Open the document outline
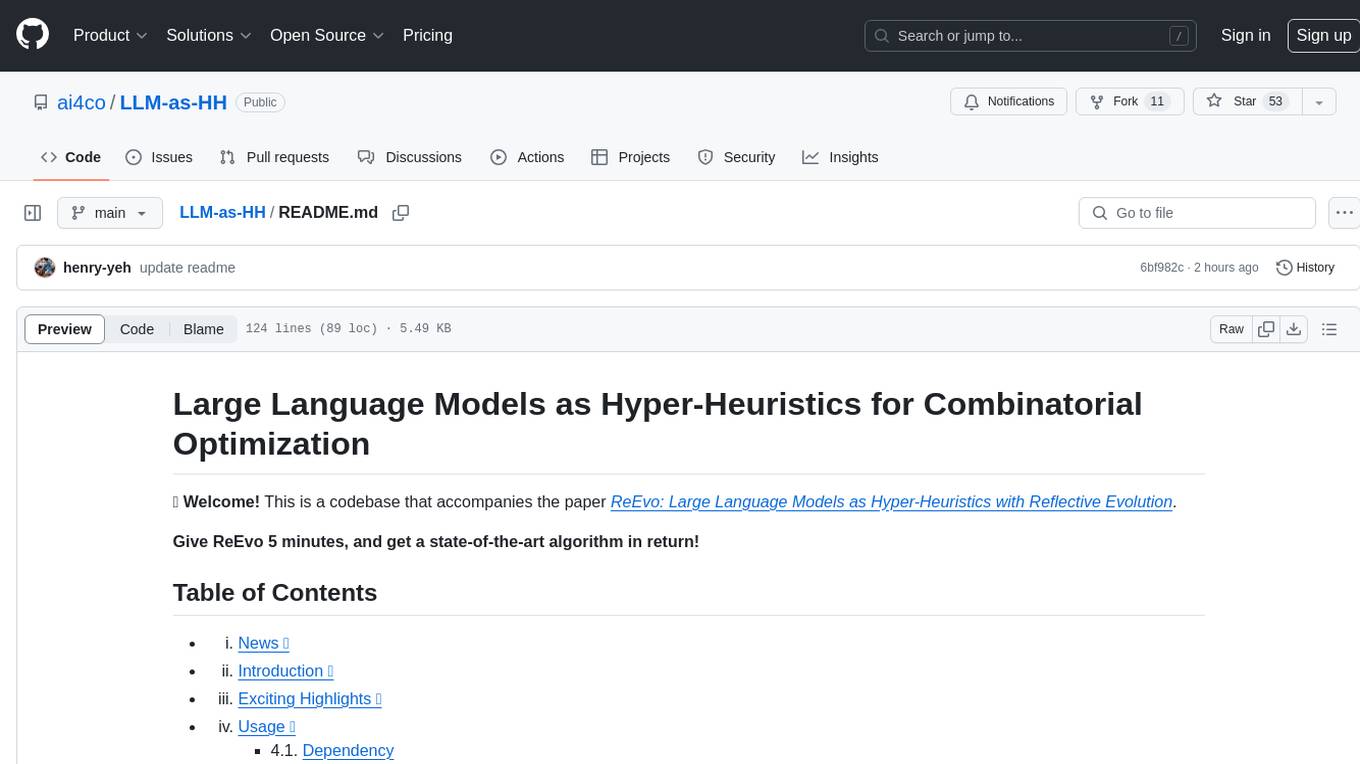Viewport: 1360px width, 764px height. coord(1329,329)
